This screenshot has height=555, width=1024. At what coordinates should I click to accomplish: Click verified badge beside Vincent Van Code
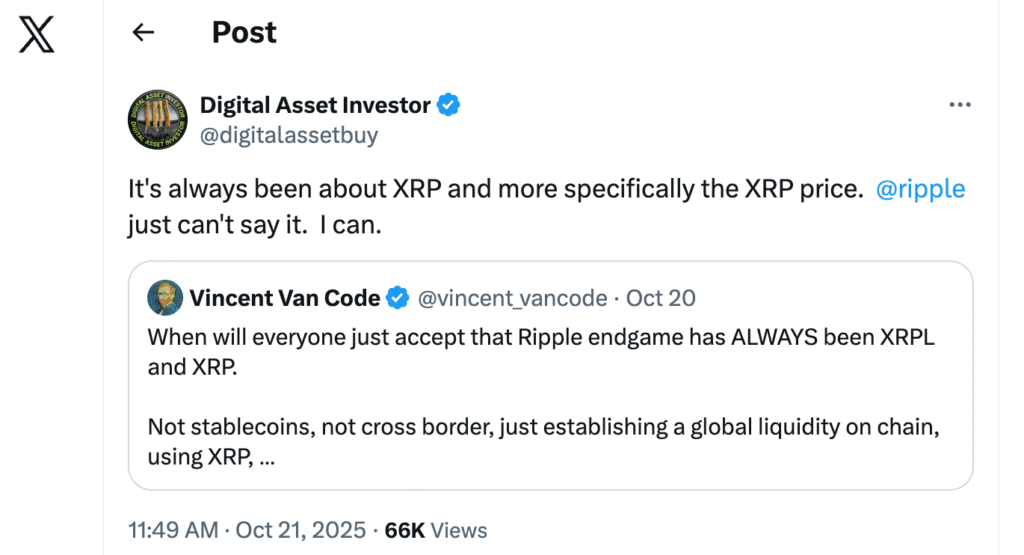(397, 298)
